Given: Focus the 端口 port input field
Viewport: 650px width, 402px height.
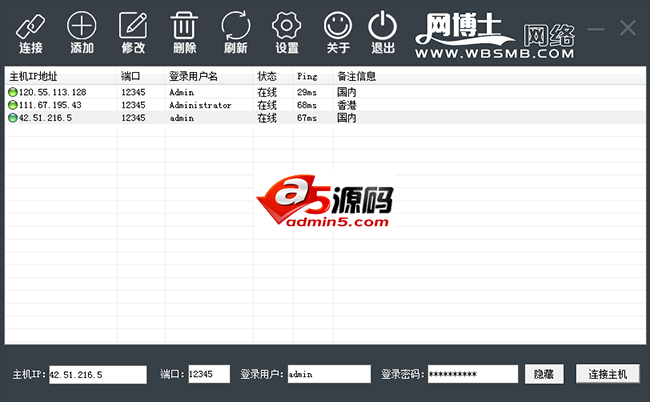Looking at the screenshot, I should coord(209,374).
